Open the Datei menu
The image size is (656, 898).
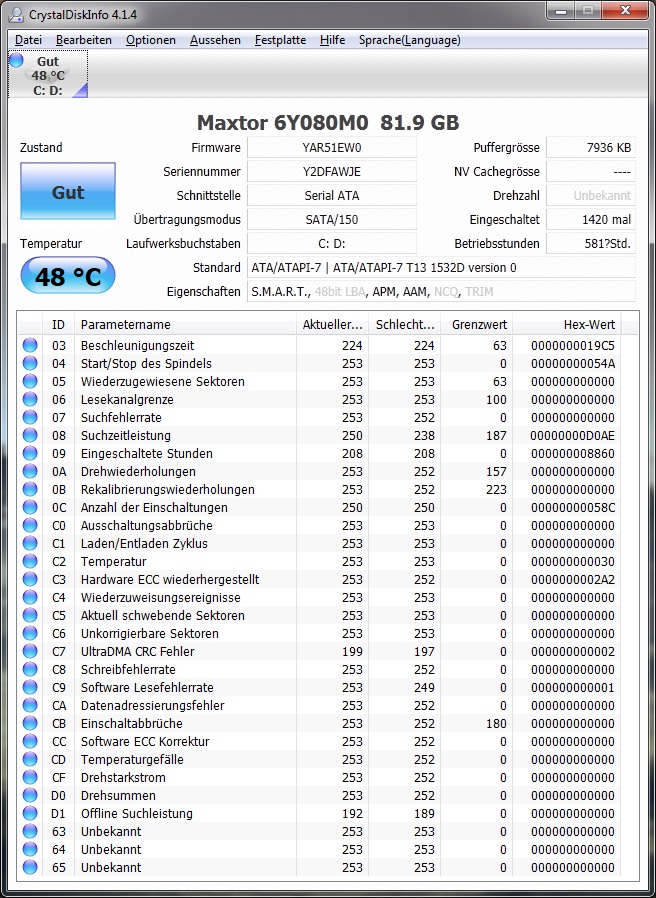pyautogui.click(x=28, y=40)
